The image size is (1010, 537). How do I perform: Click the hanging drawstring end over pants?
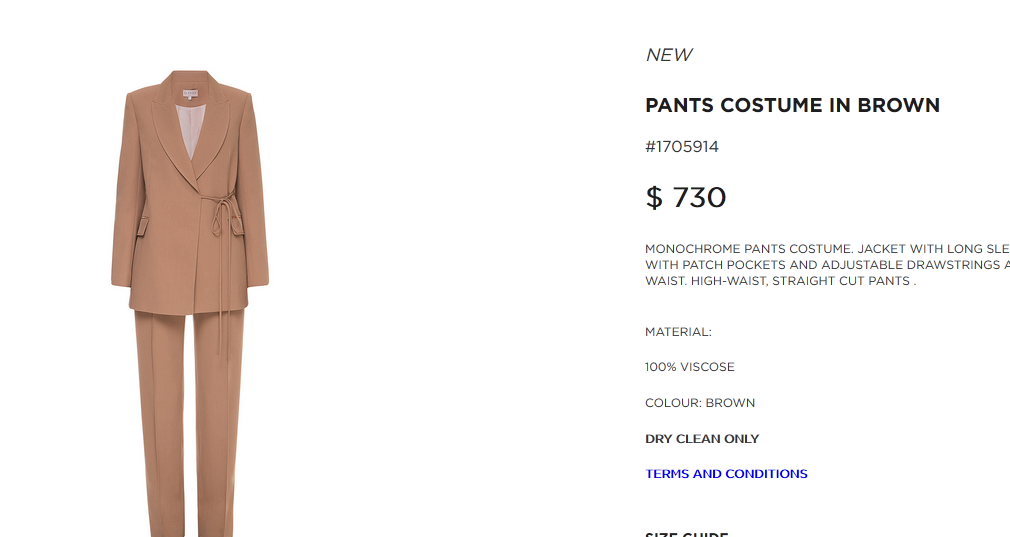click(x=220, y=330)
